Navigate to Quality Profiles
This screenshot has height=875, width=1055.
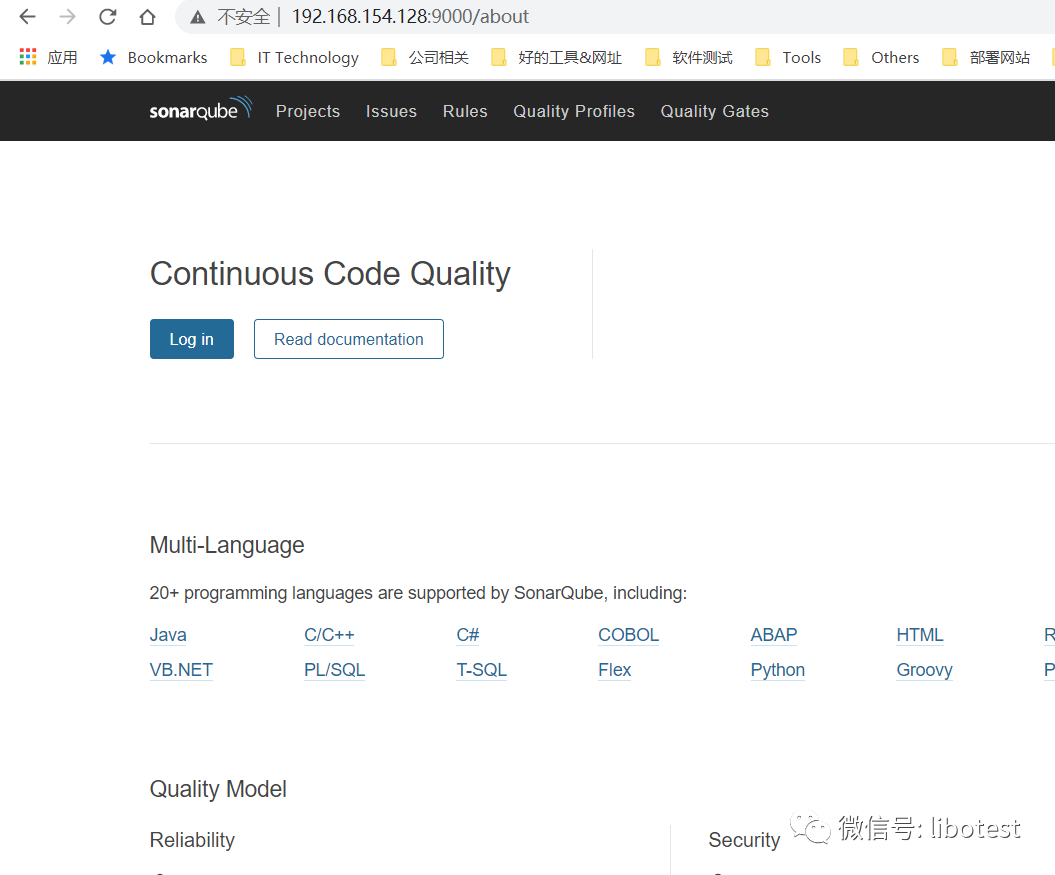574,111
